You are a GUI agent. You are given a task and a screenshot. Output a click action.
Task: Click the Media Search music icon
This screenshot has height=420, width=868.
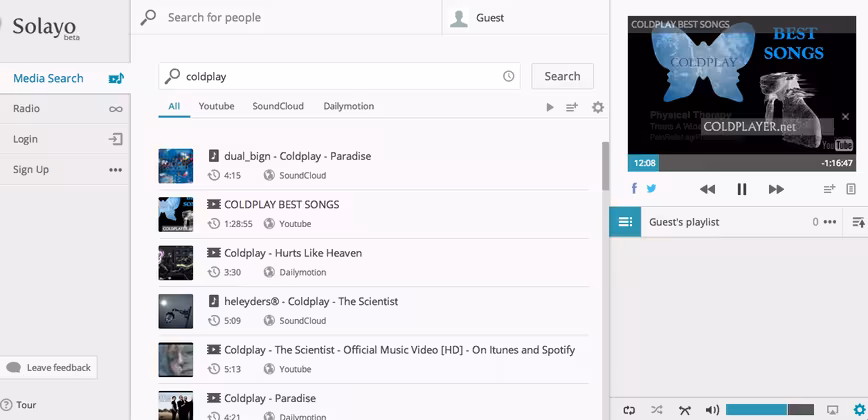coord(116,79)
